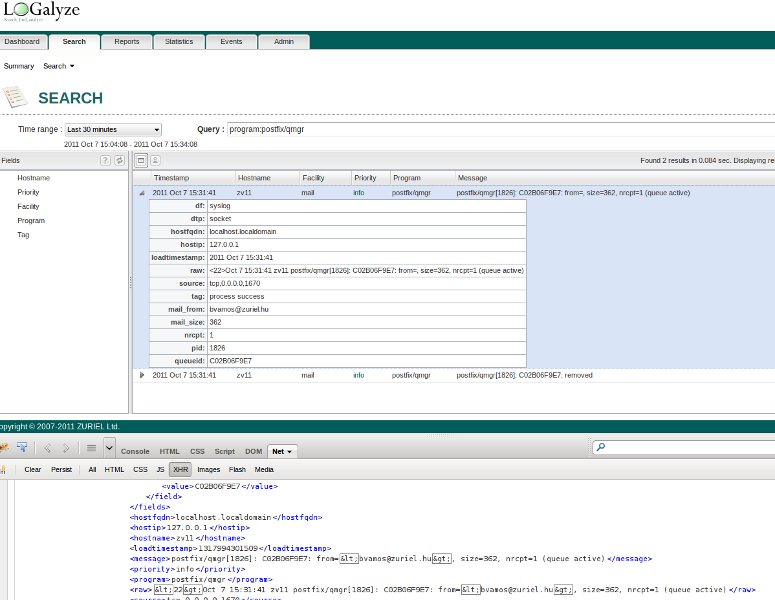Viewport: 775px width, 600px height.
Task: Click the Firebug back arrow icon
Action: (x=47, y=449)
